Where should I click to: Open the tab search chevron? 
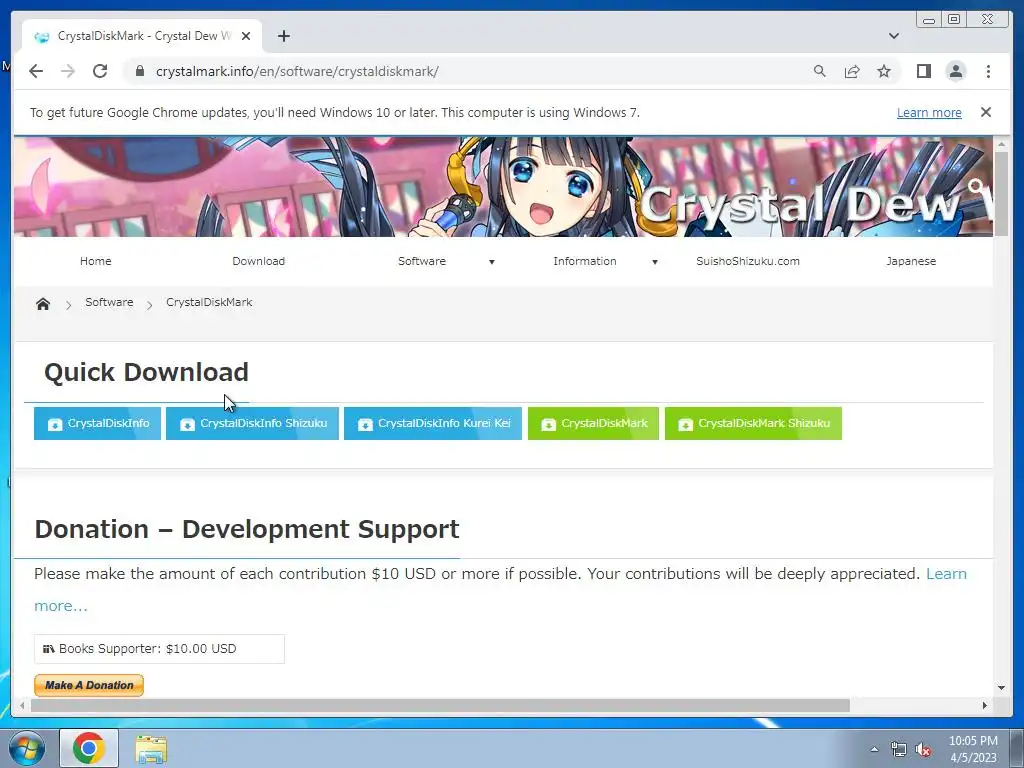point(894,36)
